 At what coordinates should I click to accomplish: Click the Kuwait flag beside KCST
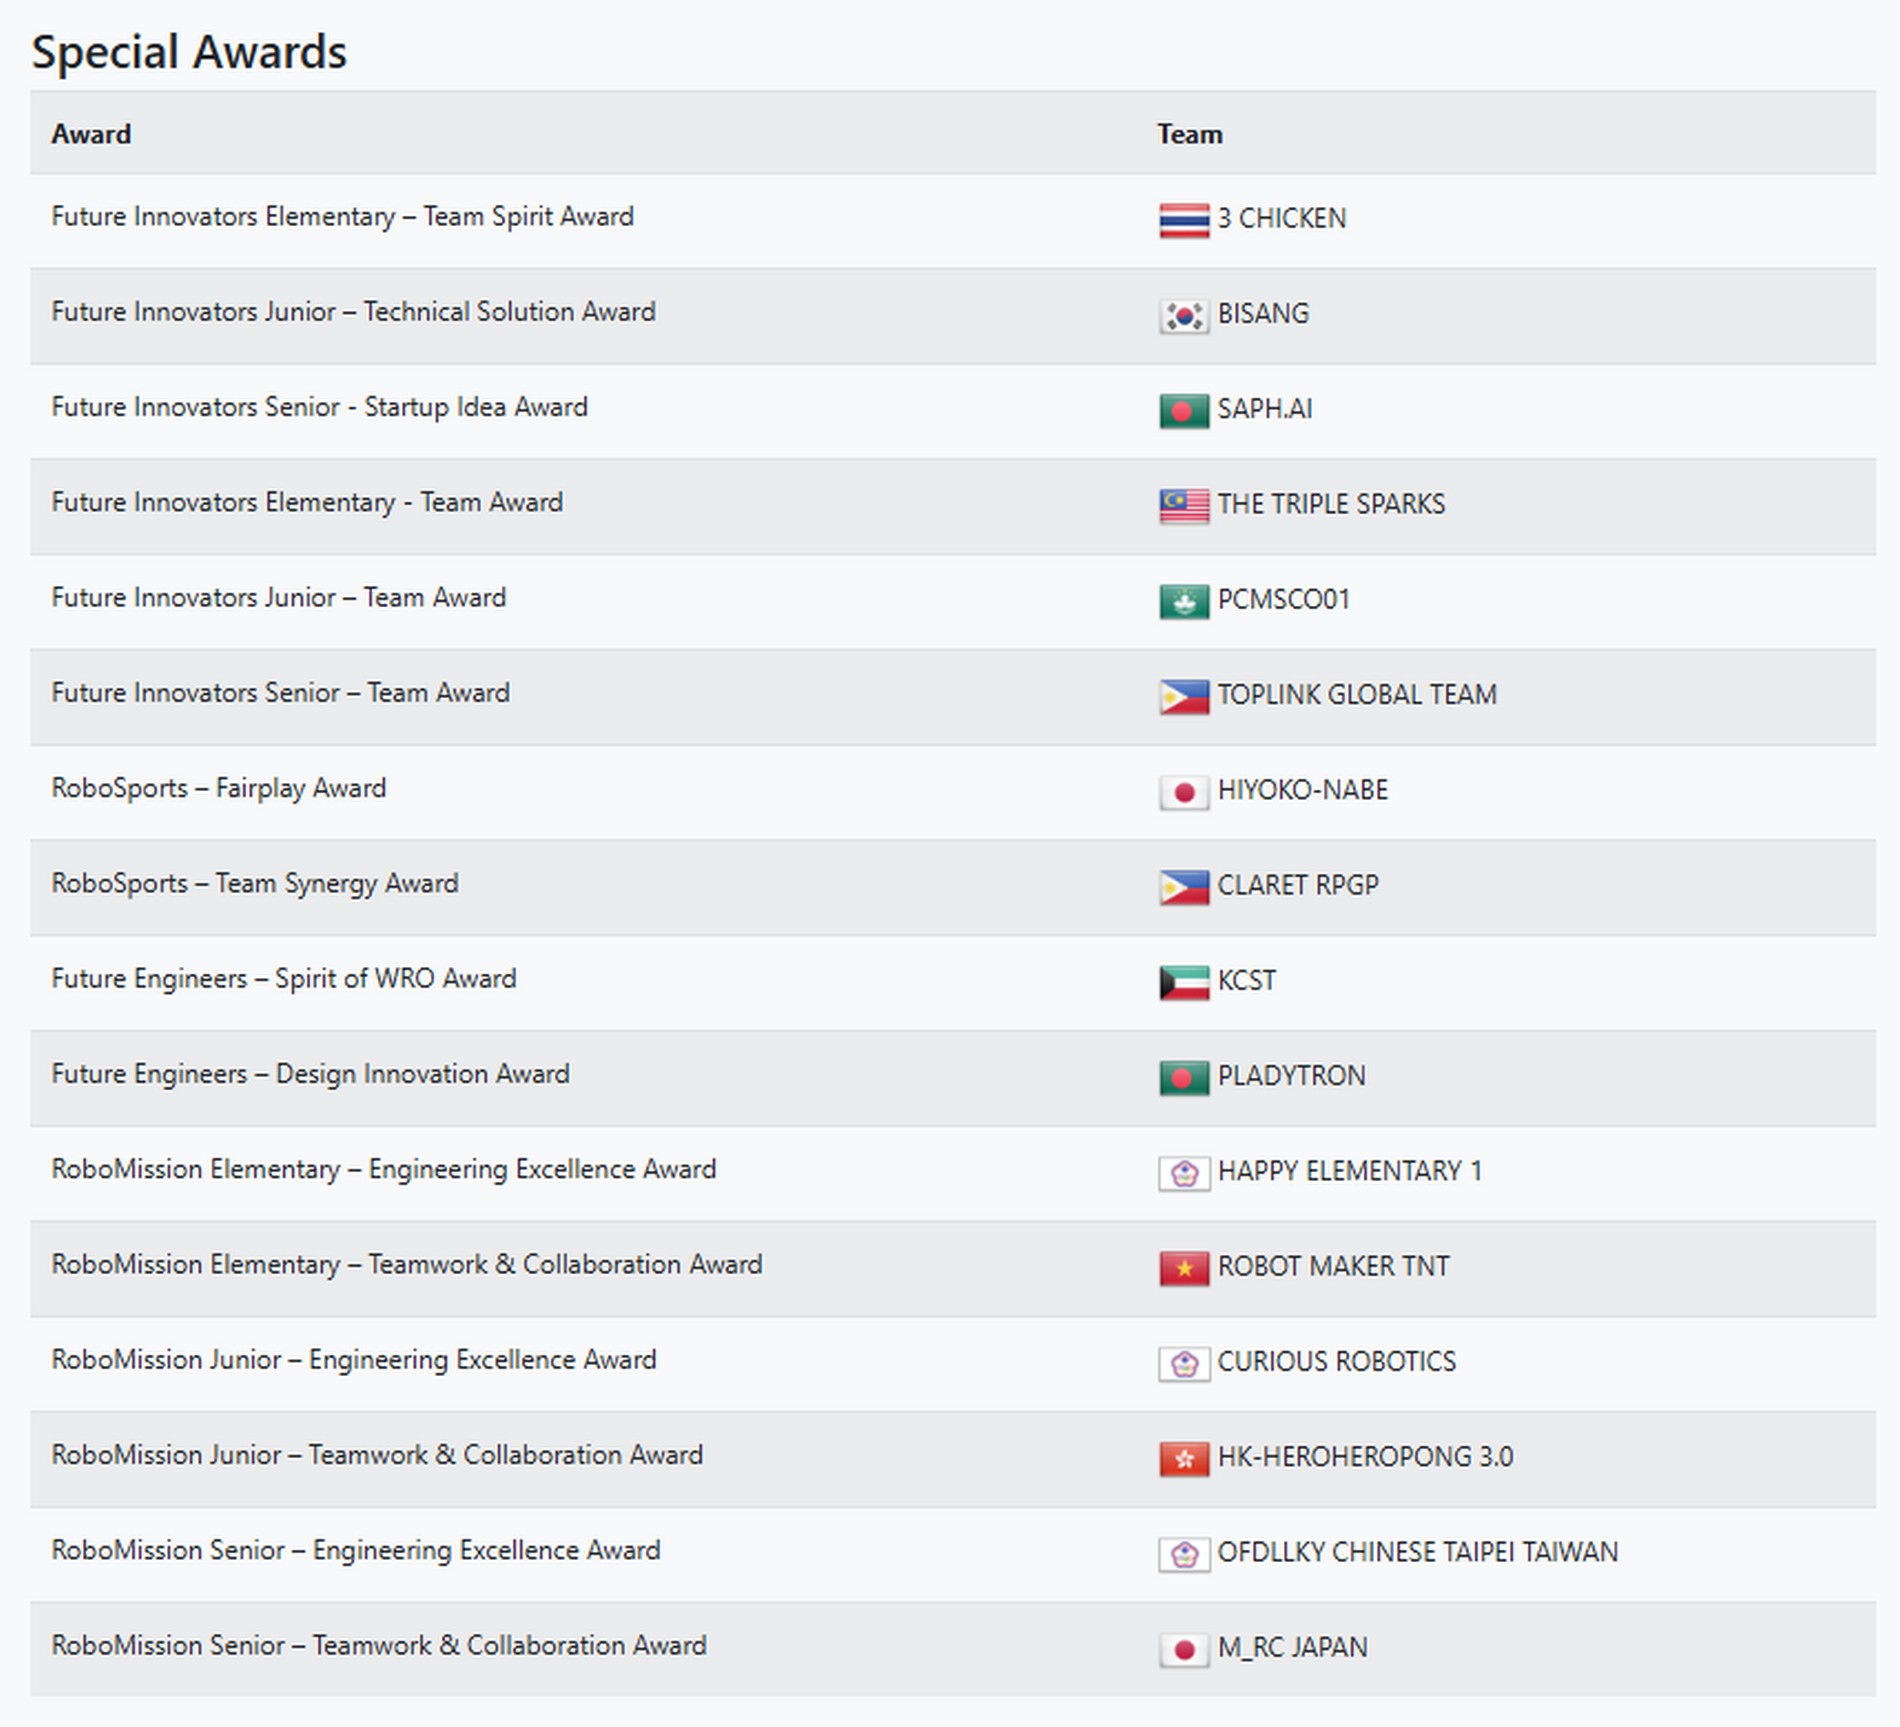1184,982
